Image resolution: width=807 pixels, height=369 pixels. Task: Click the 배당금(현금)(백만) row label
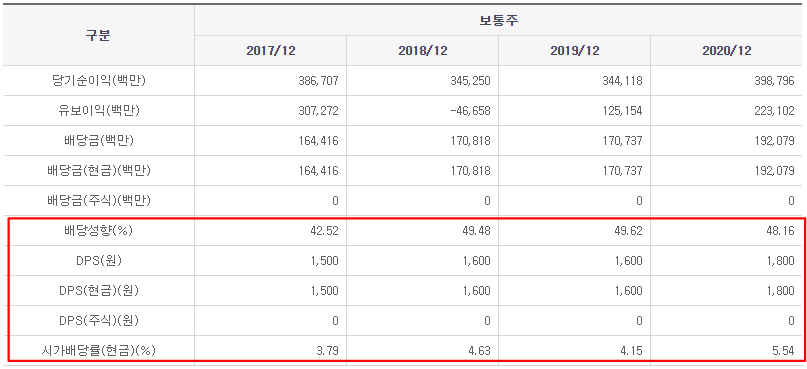(99, 170)
